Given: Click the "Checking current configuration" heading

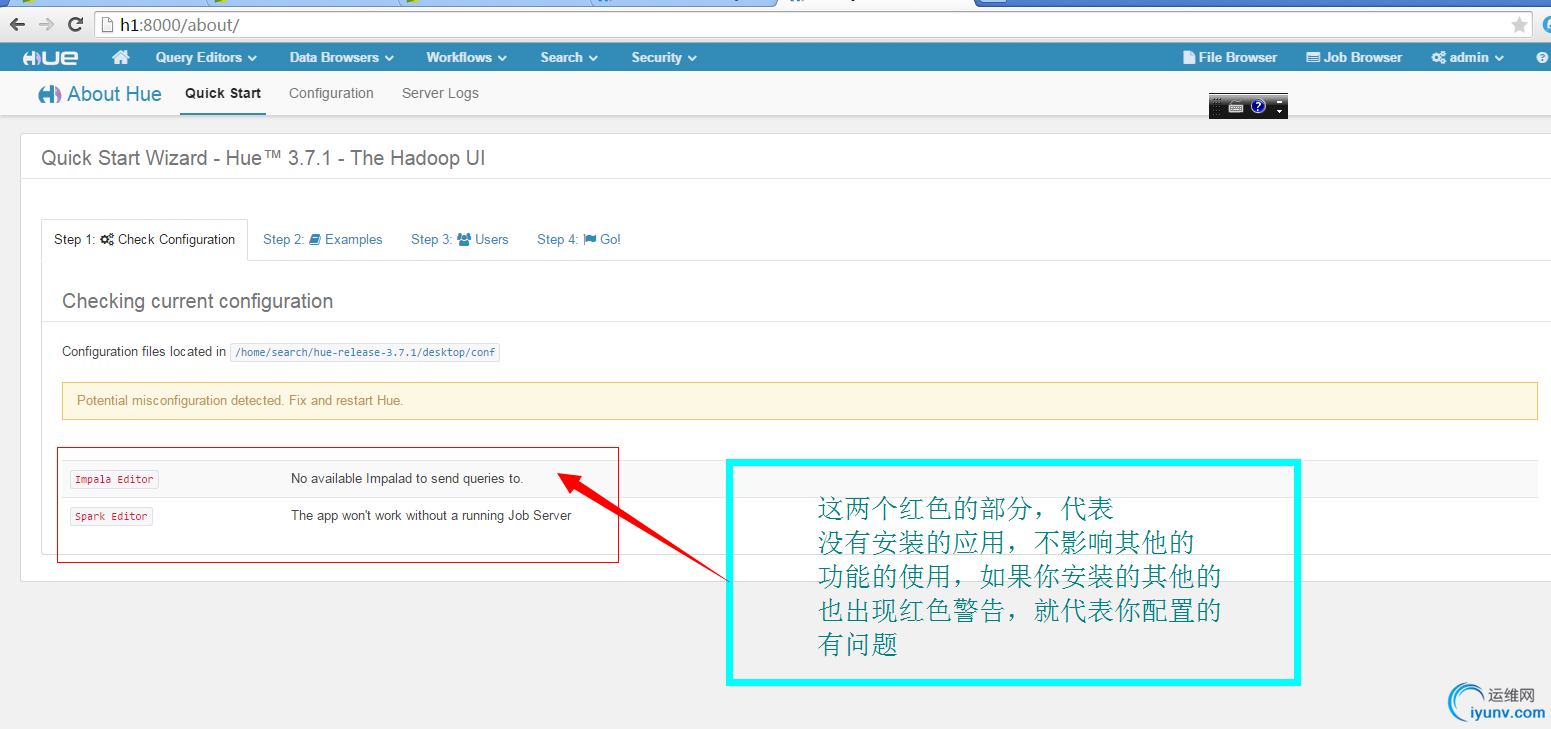Looking at the screenshot, I should [198, 301].
